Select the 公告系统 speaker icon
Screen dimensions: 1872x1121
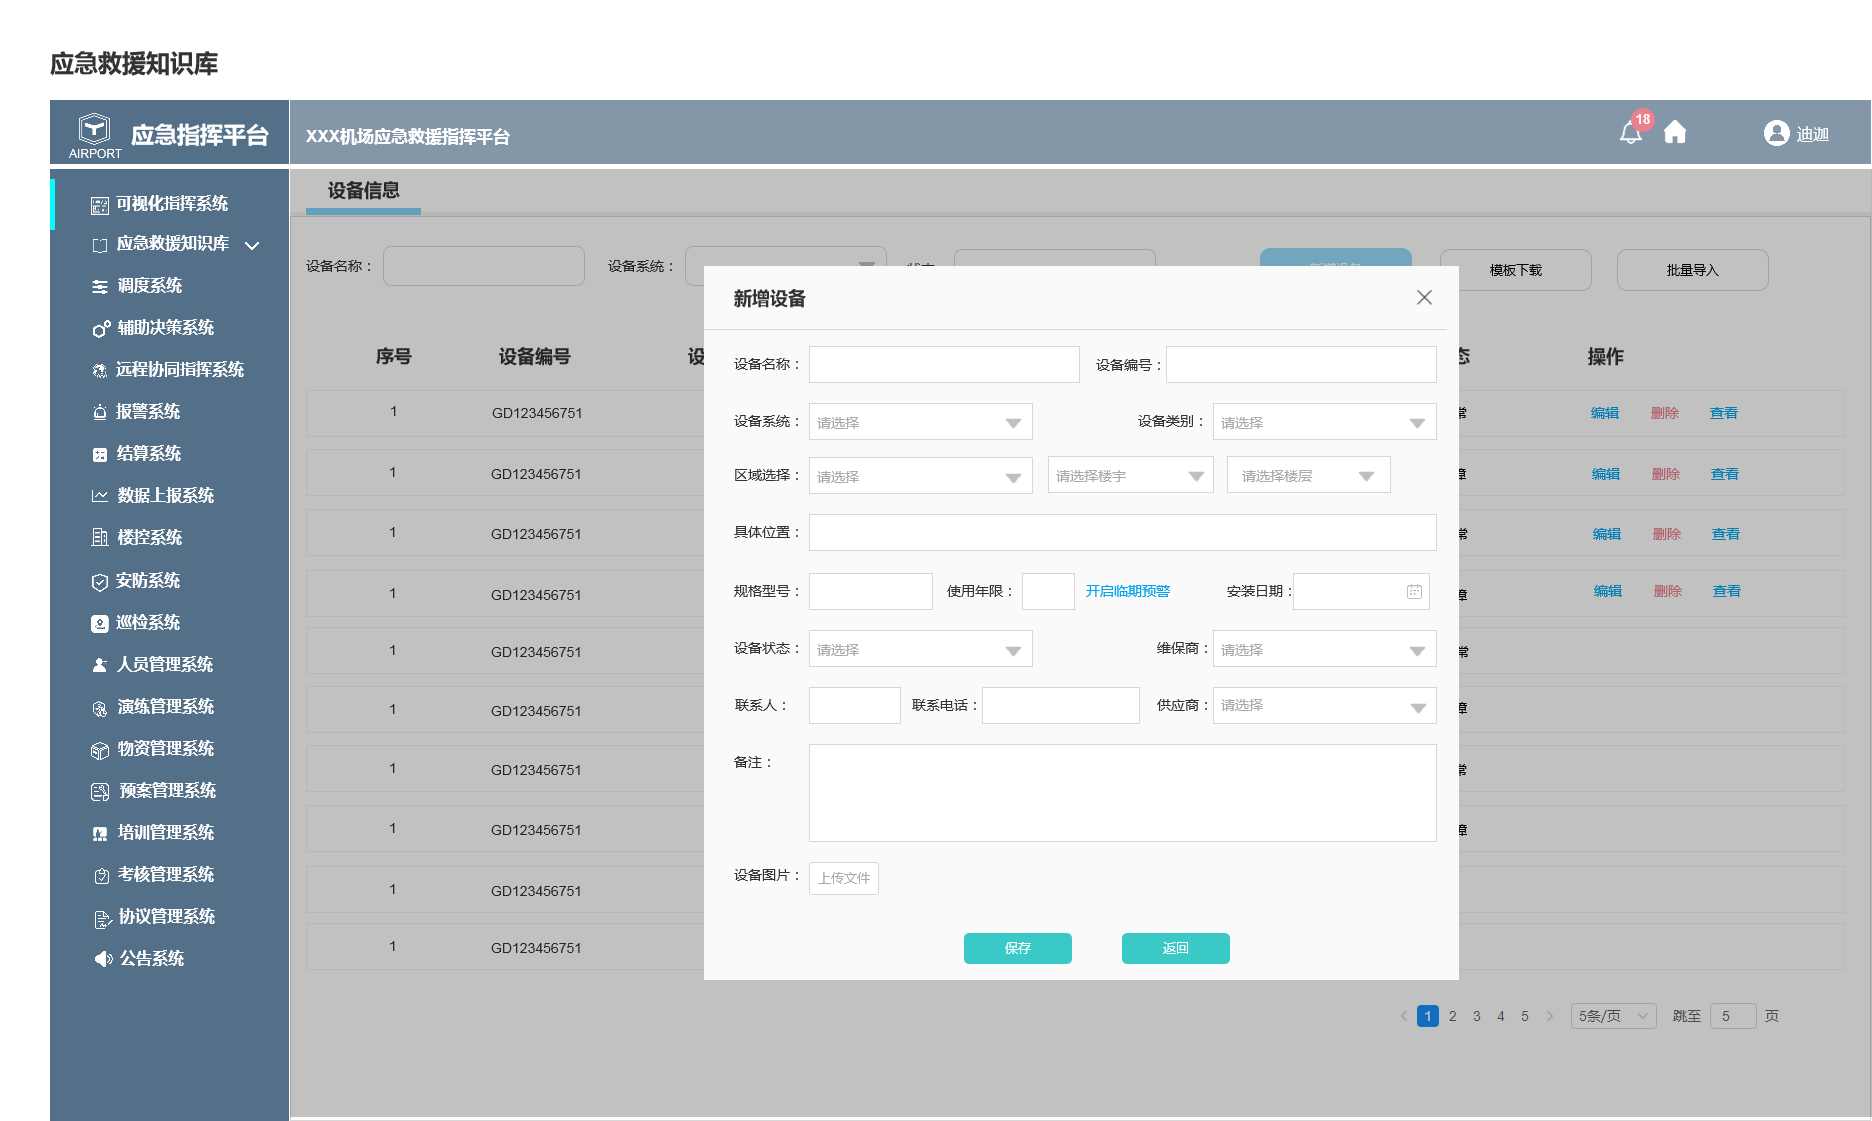(x=103, y=959)
